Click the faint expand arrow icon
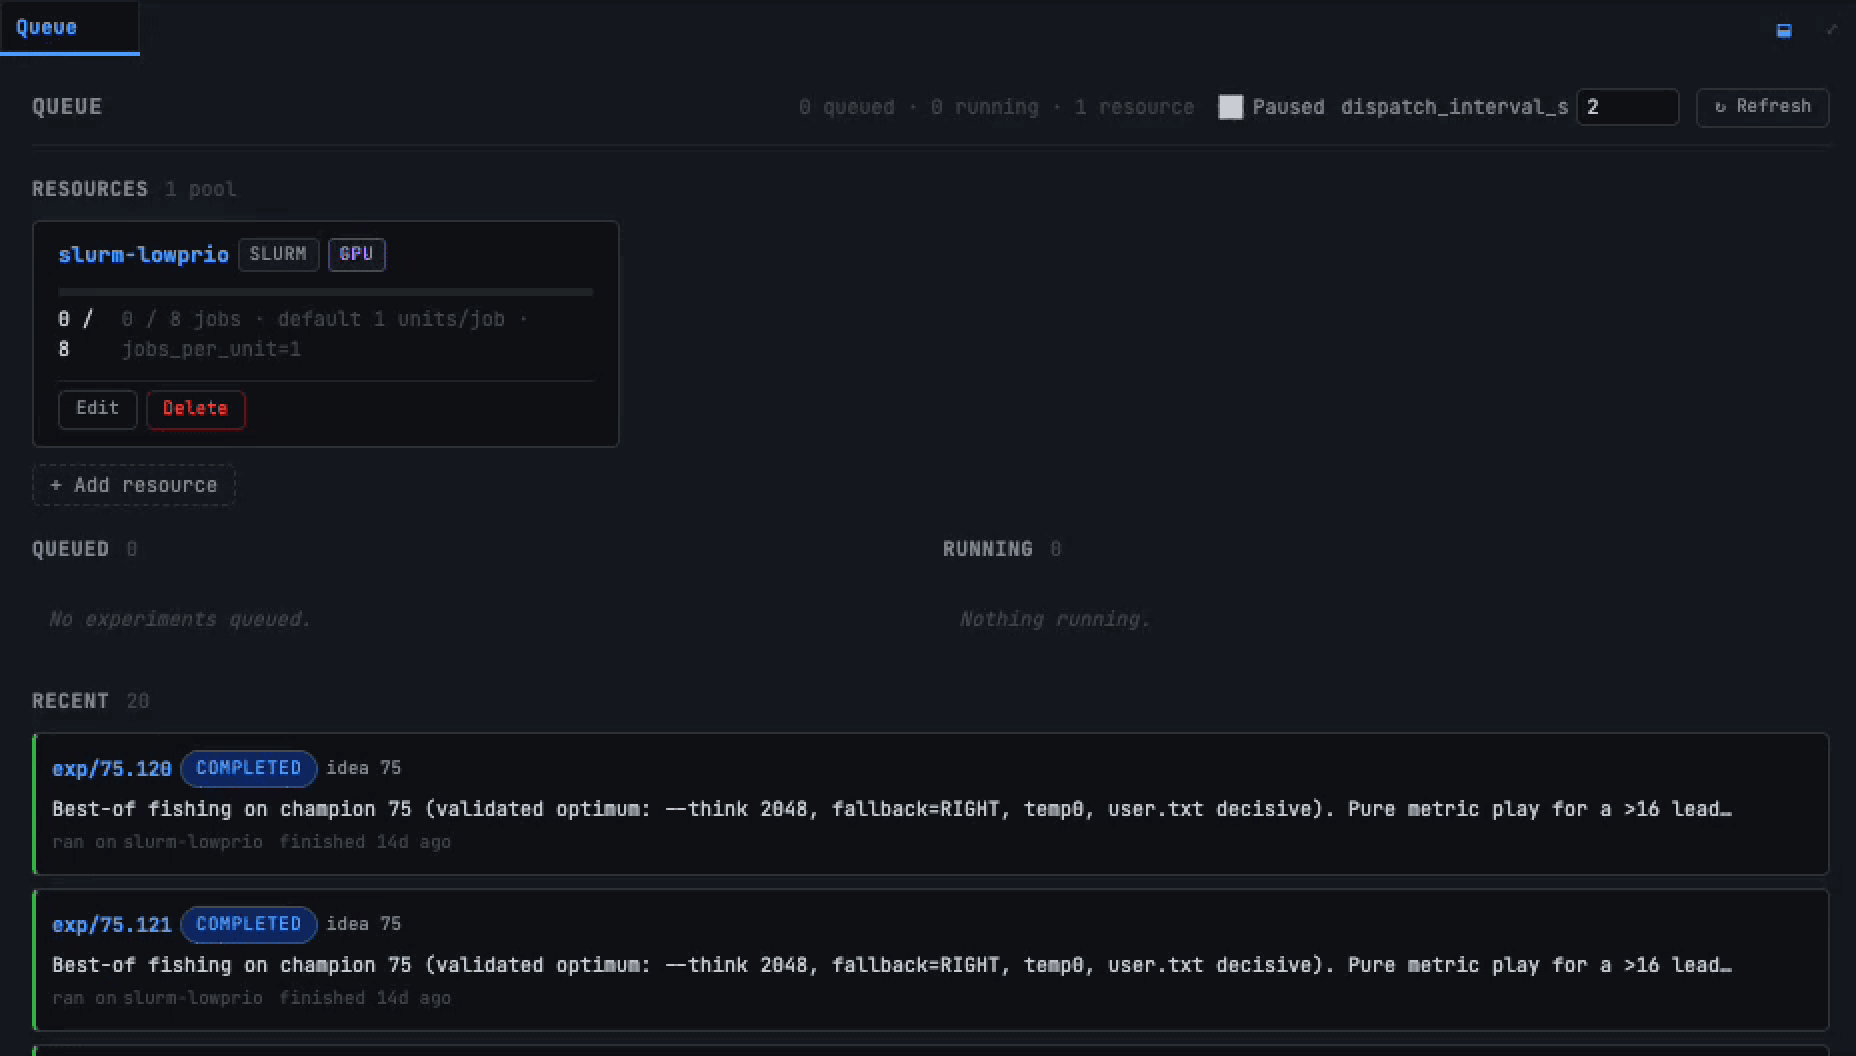 coord(1832,30)
